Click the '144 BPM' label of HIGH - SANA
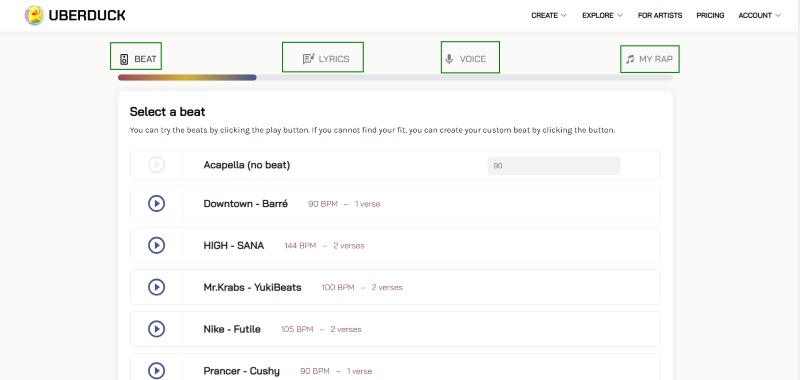Image resolution: width=800 pixels, height=380 pixels. point(301,245)
